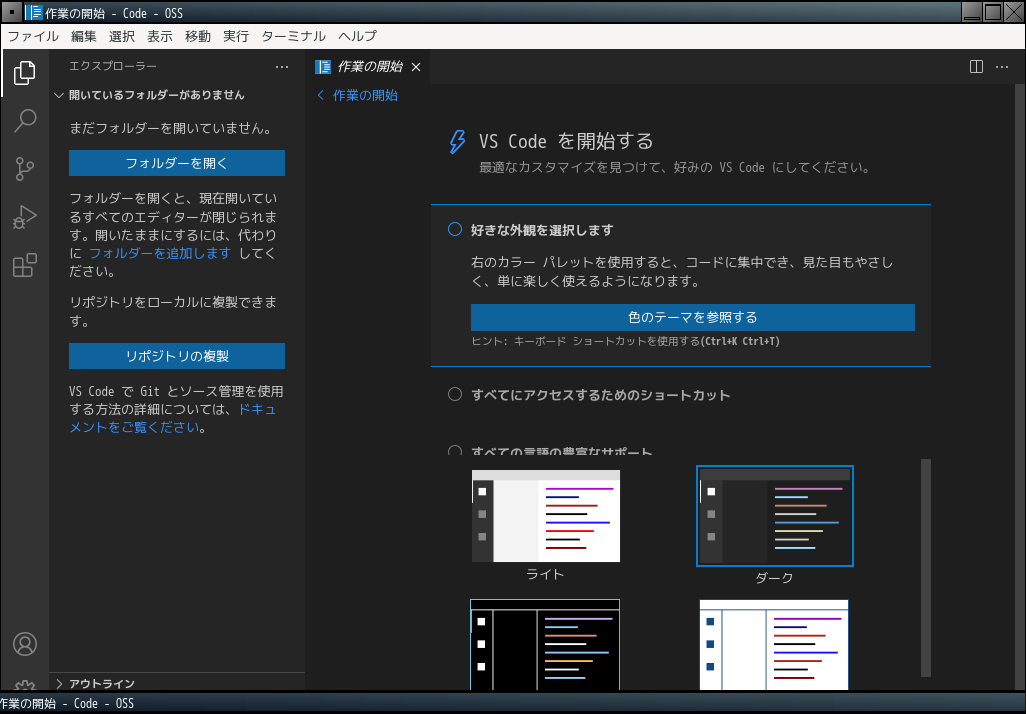
Task: Open the 実行 menu
Action: click(236, 36)
